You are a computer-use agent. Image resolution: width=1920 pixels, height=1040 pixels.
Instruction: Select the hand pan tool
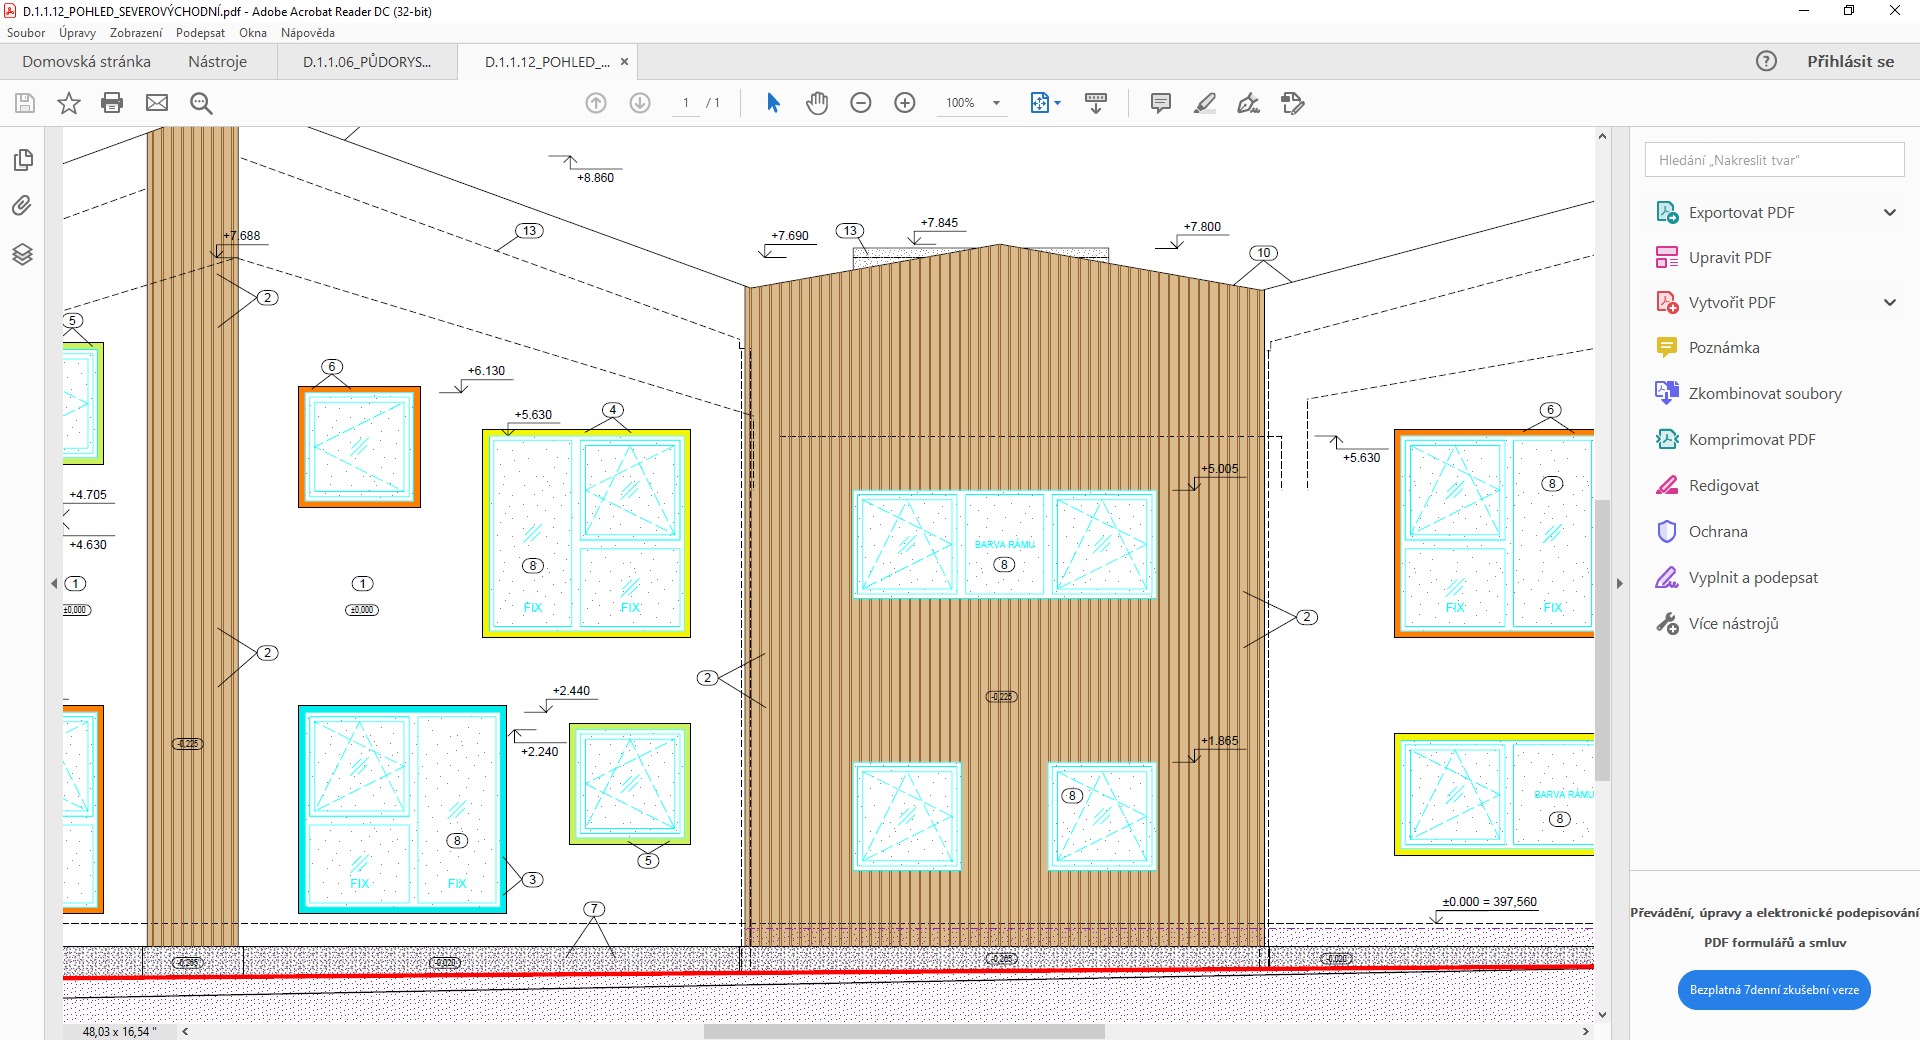click(817, 103)
